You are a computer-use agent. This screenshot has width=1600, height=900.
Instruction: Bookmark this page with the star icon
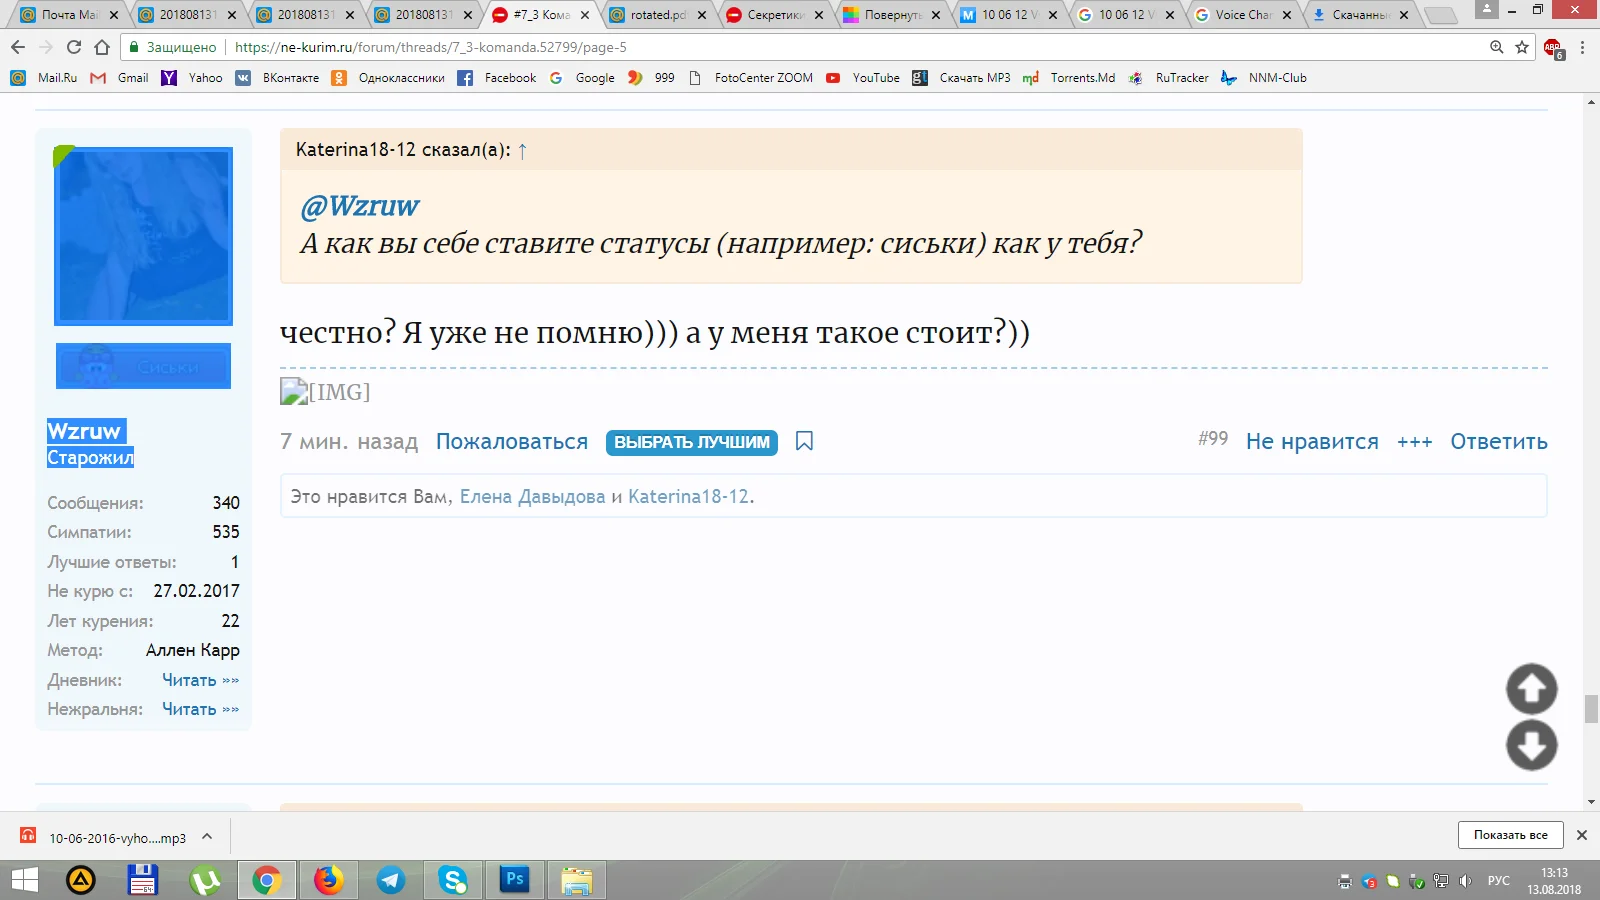click(1522, 47)
